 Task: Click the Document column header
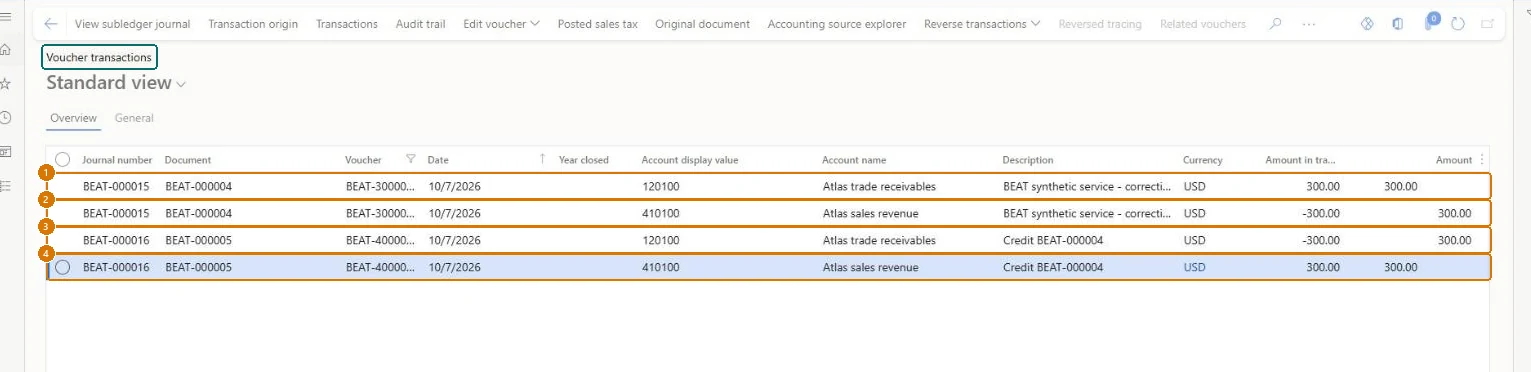[x=188, y=160]
